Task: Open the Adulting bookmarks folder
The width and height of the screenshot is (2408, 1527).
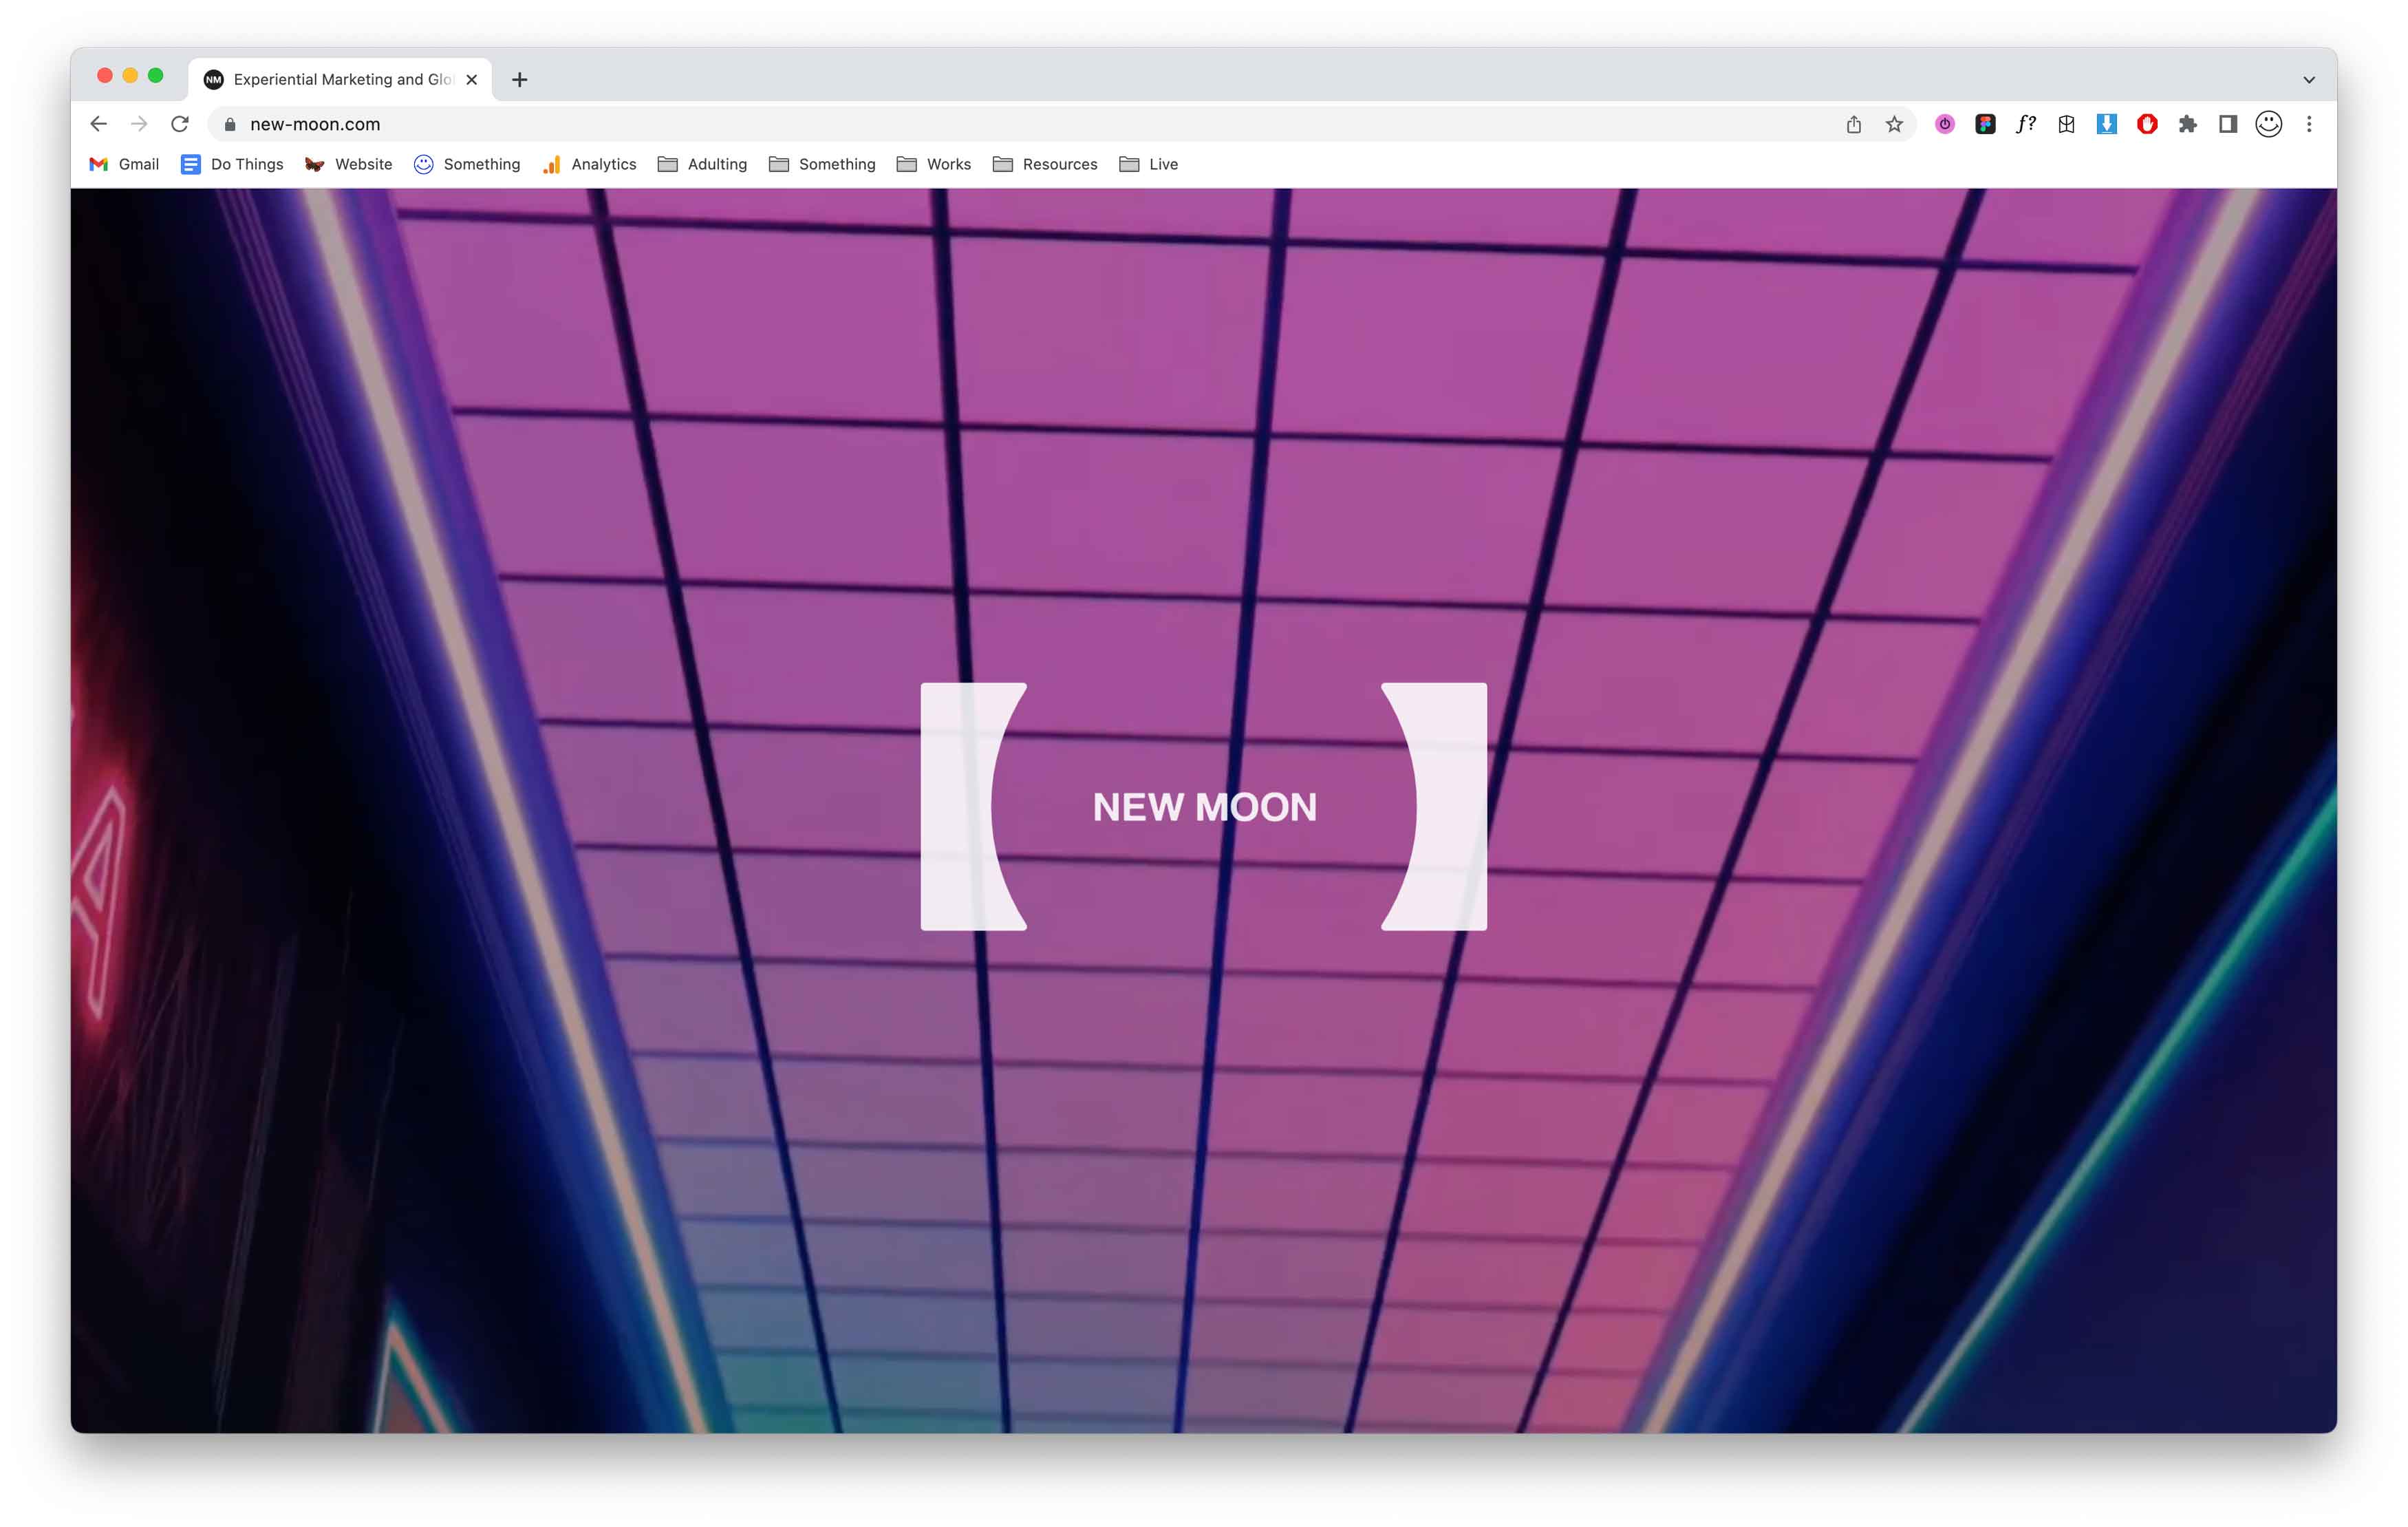Action: 702,164
